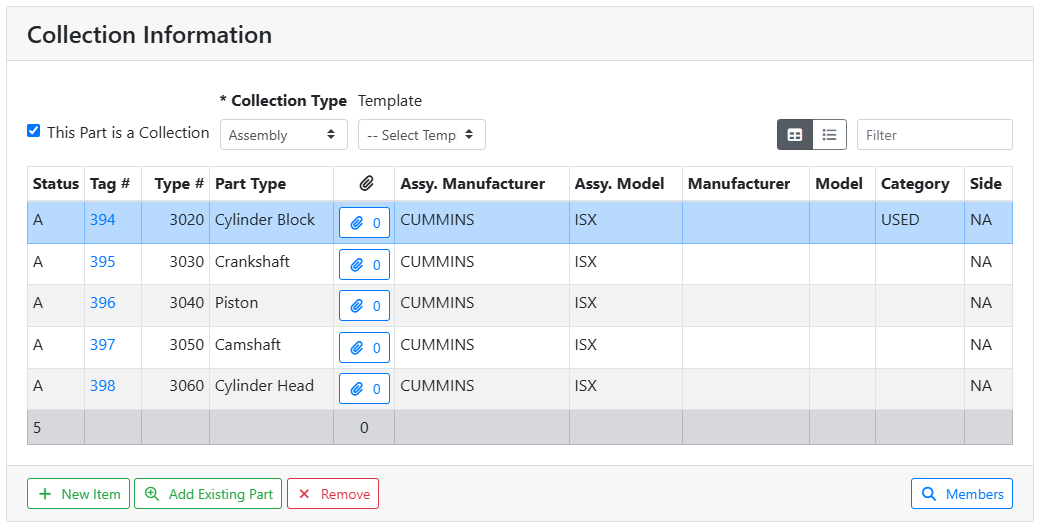Image resolution: width=1042 pixels, height=524 pixels.
Task: Uncheck This Part is a Collection
Action: [x=34, y=131]
